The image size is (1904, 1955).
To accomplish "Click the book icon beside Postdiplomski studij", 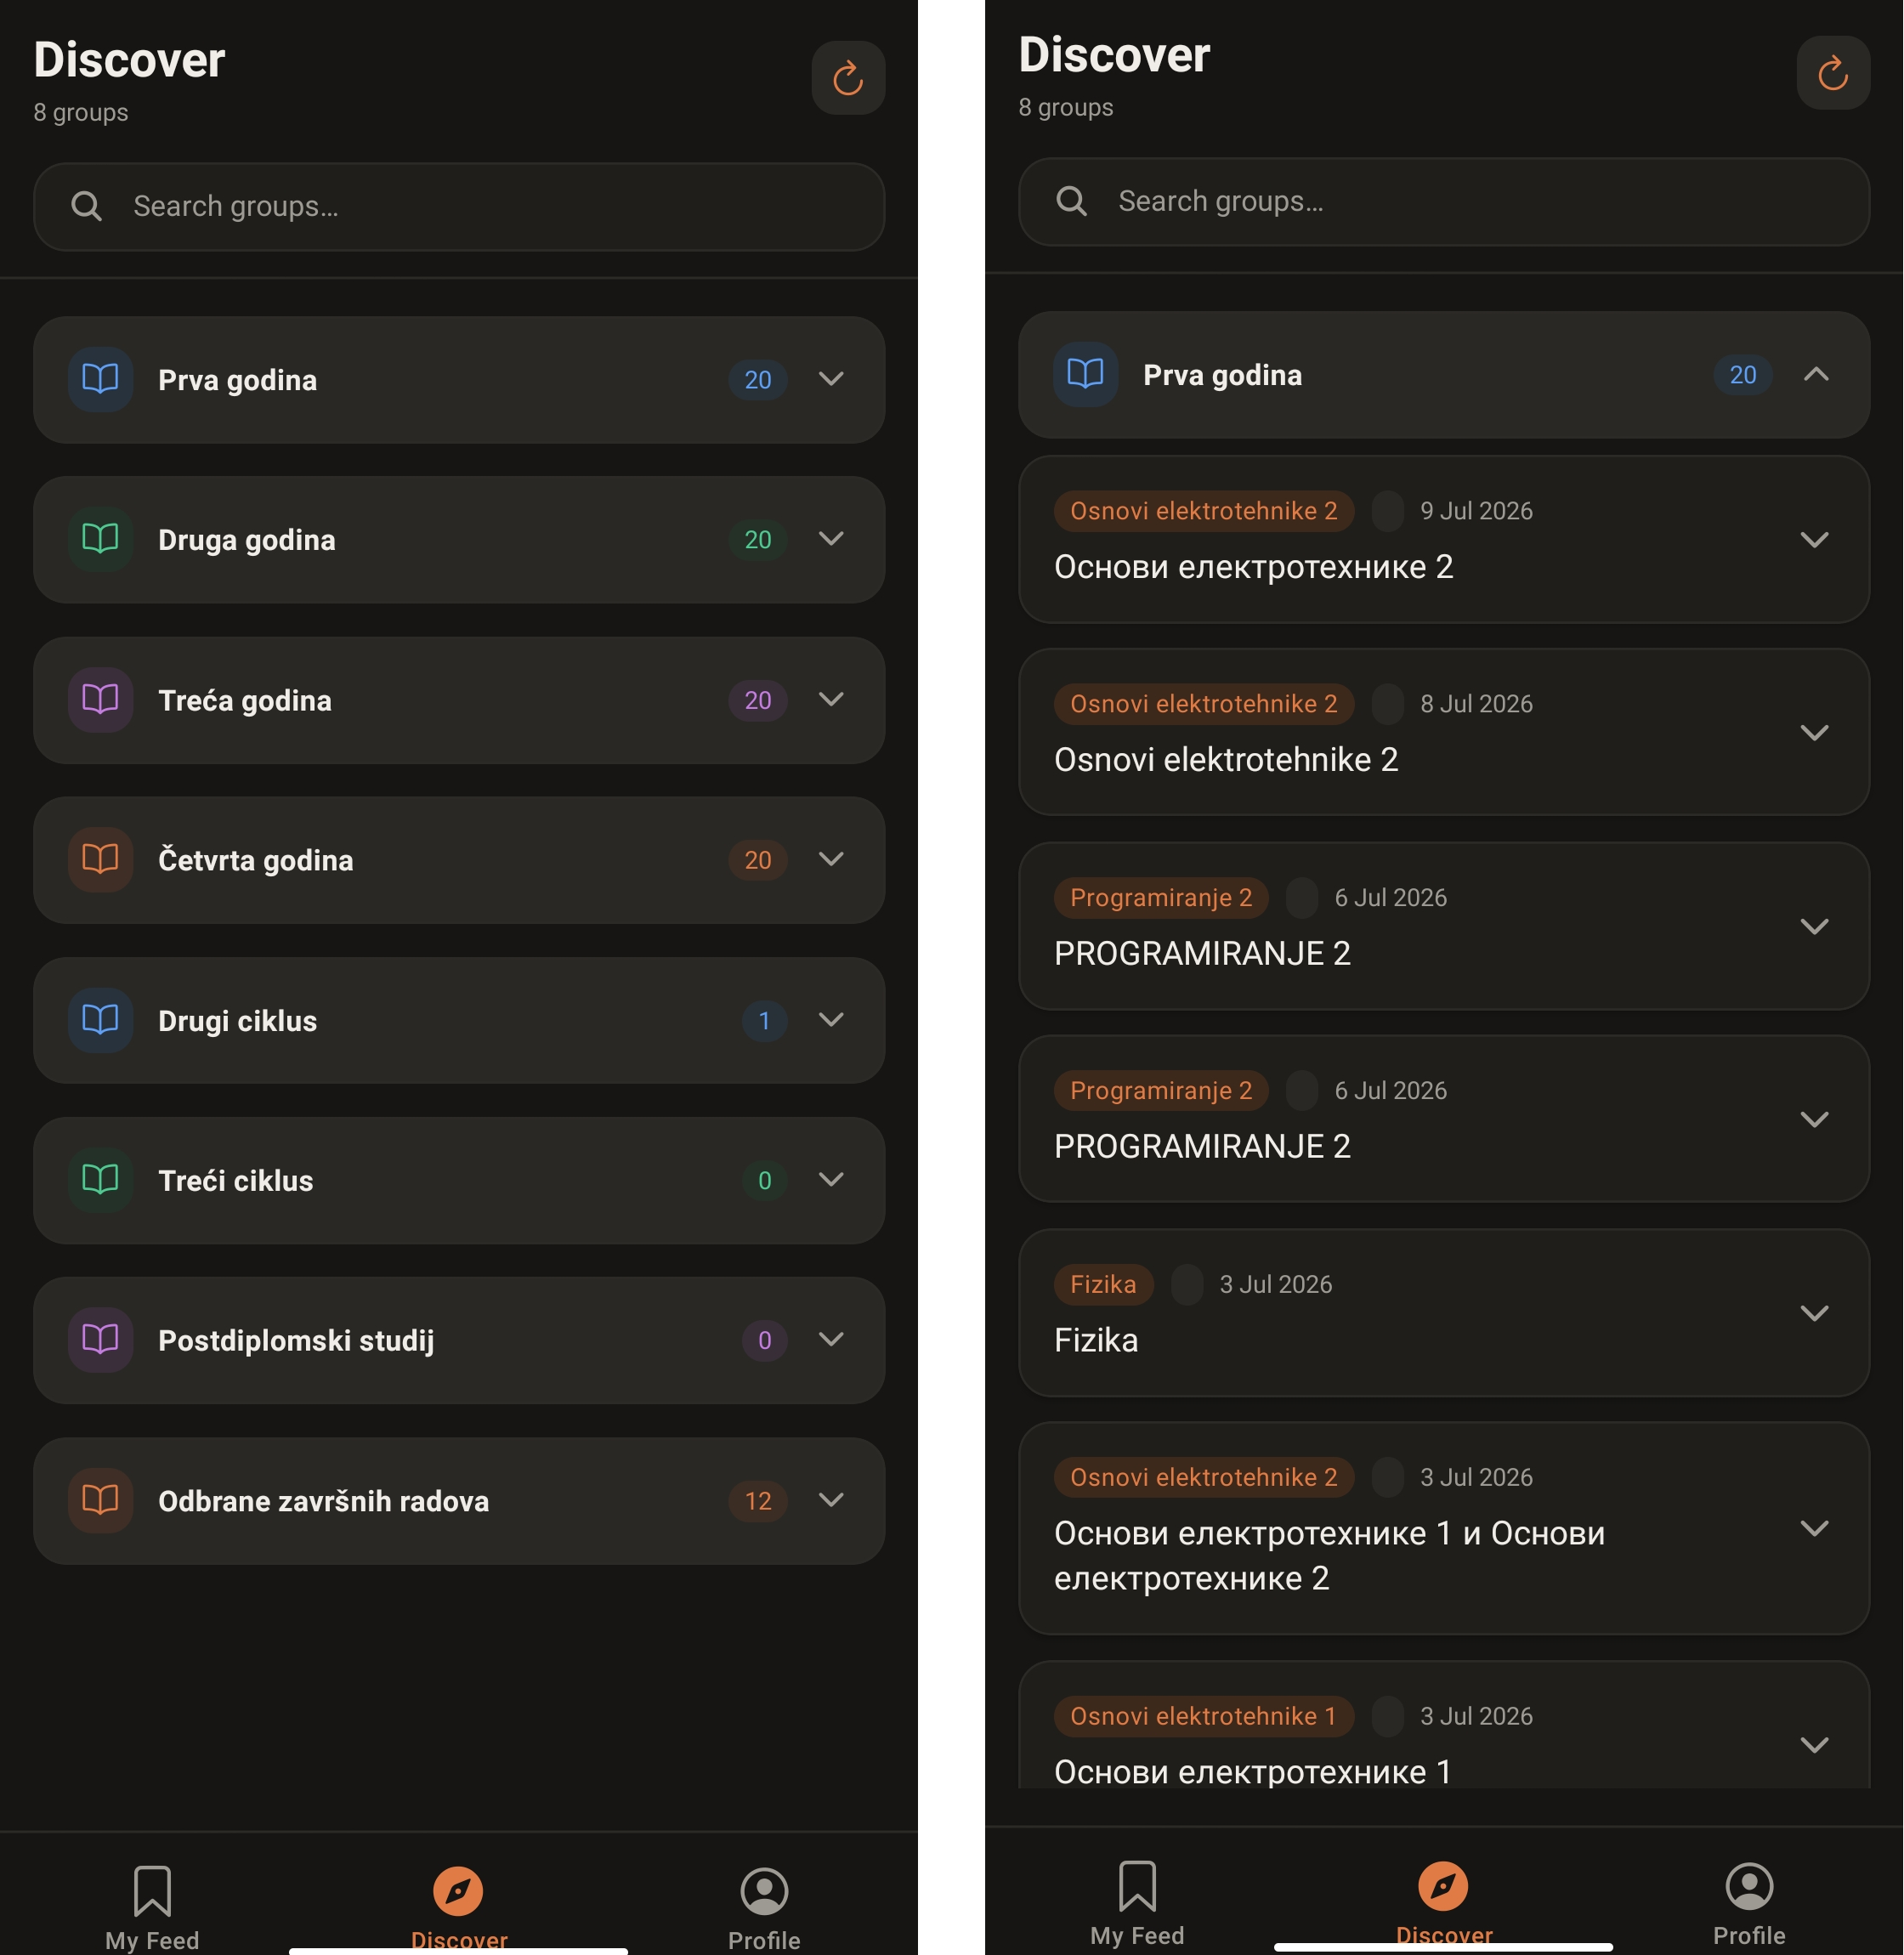I will pos(100,1339).
